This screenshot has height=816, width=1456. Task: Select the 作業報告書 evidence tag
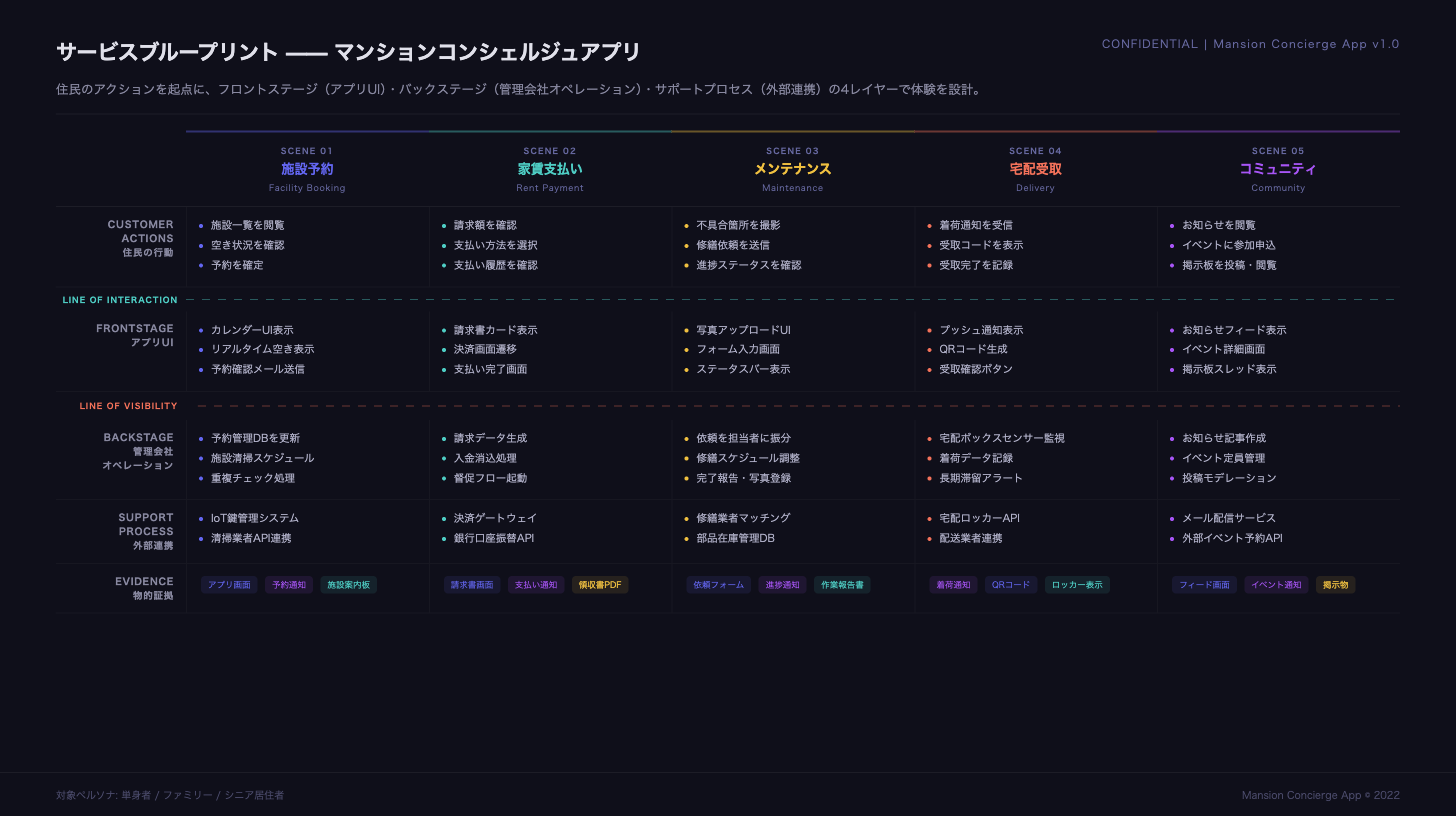(842, 585)
